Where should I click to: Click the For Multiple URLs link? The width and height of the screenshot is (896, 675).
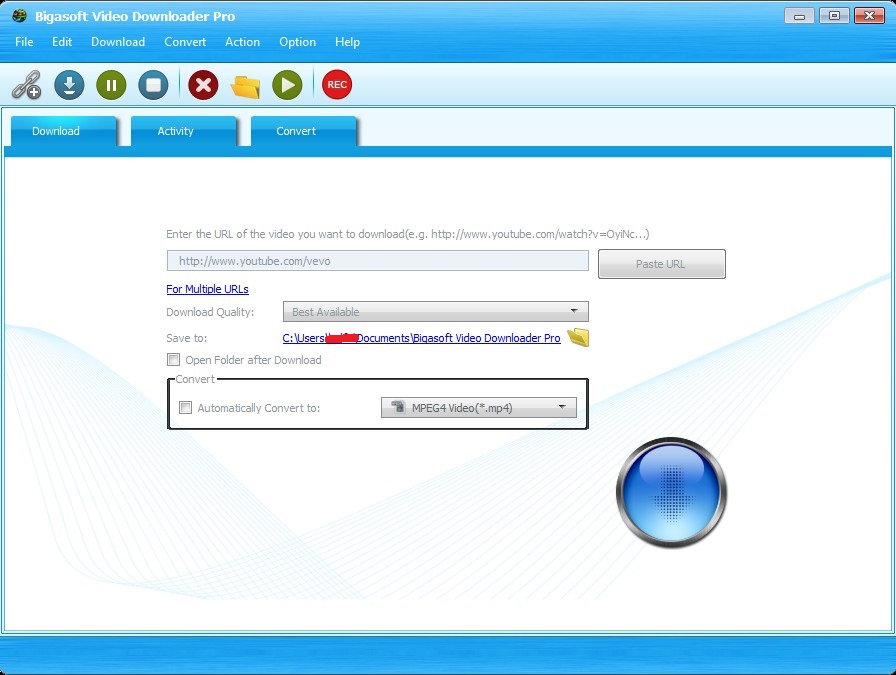[207, 289]
